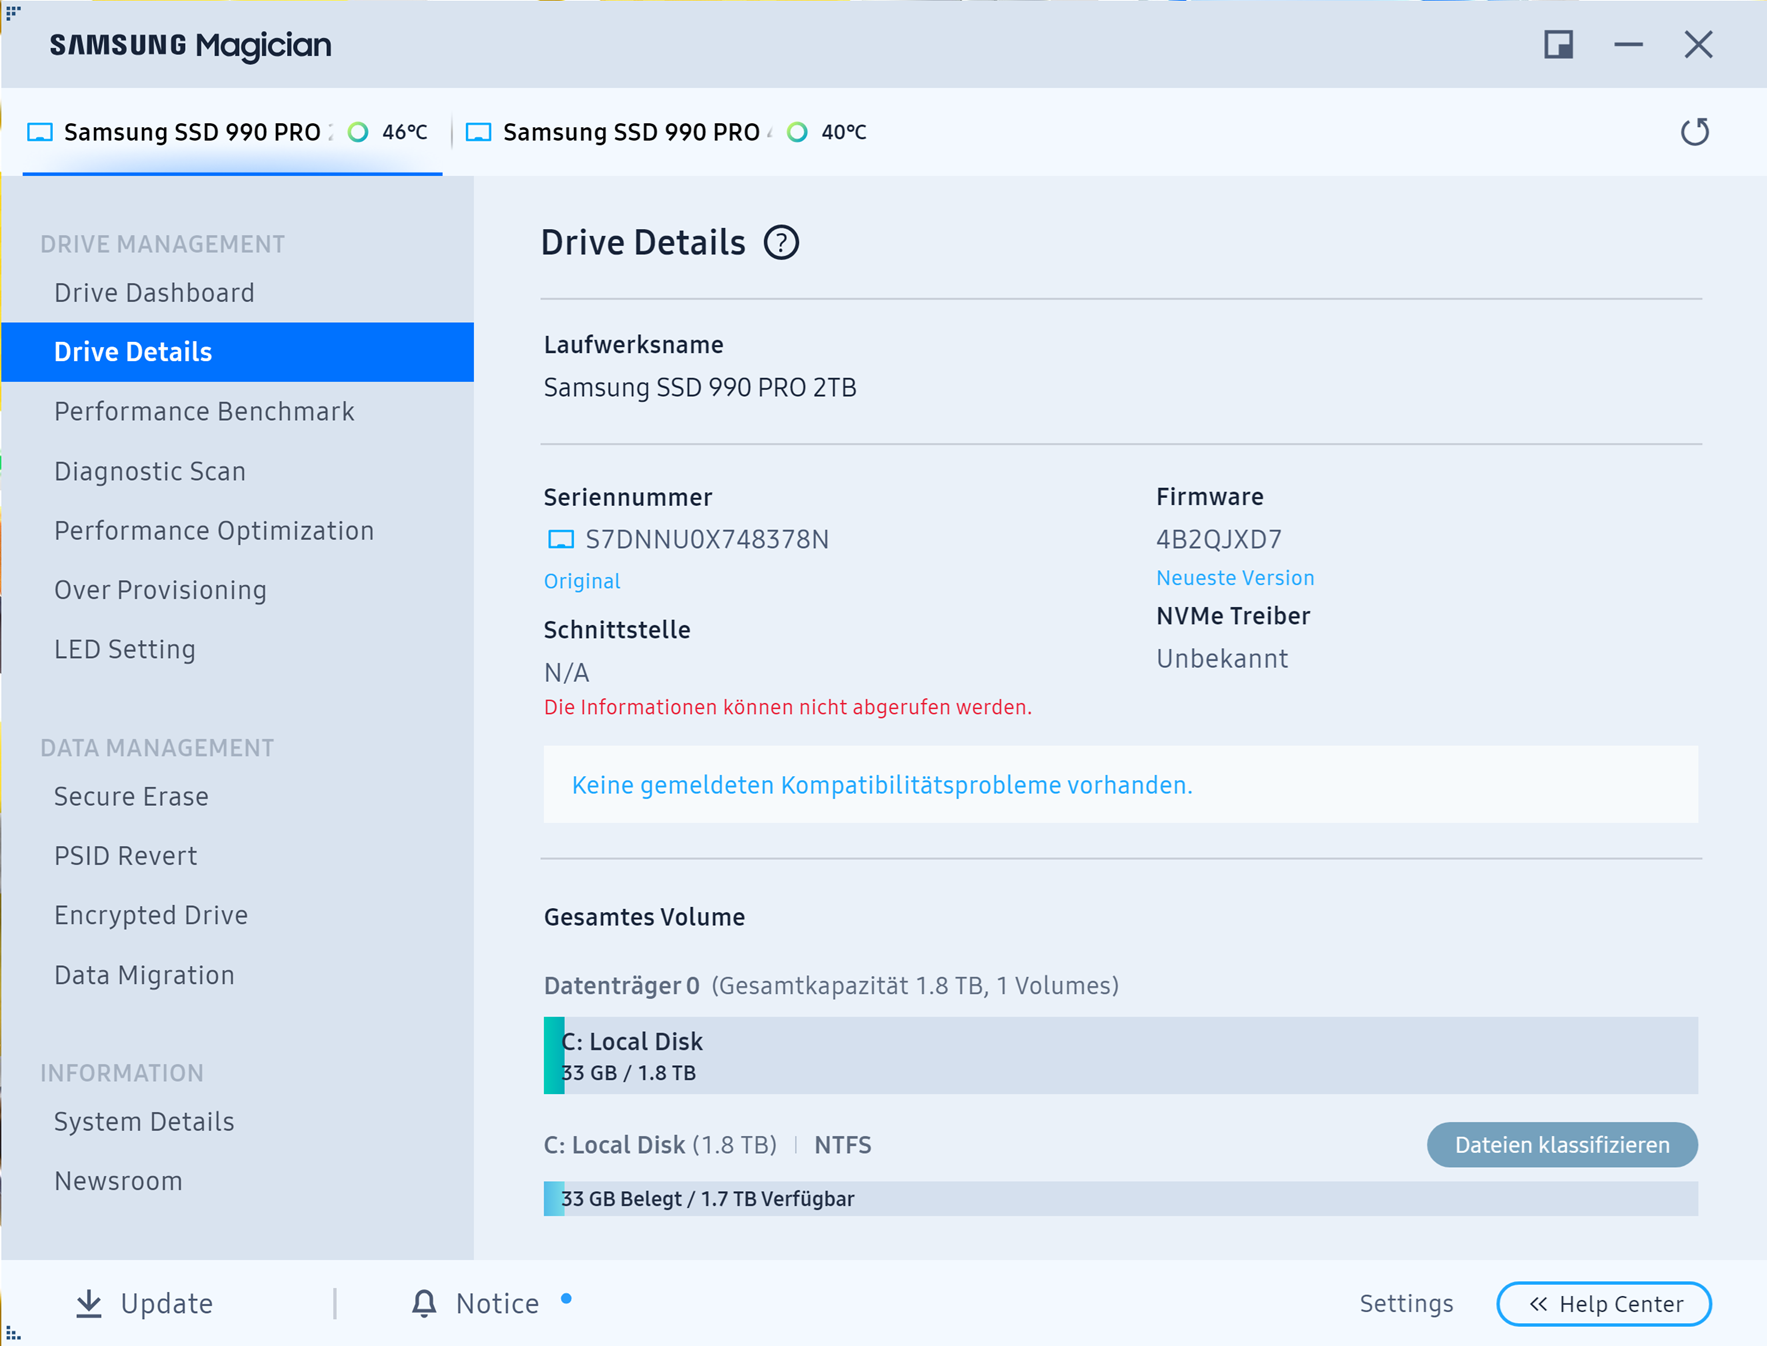Image resolution: width=1767 pixels, height=1346 pixels.
Task: Open the Drive Details help question mark
Action: coord(781,243)
